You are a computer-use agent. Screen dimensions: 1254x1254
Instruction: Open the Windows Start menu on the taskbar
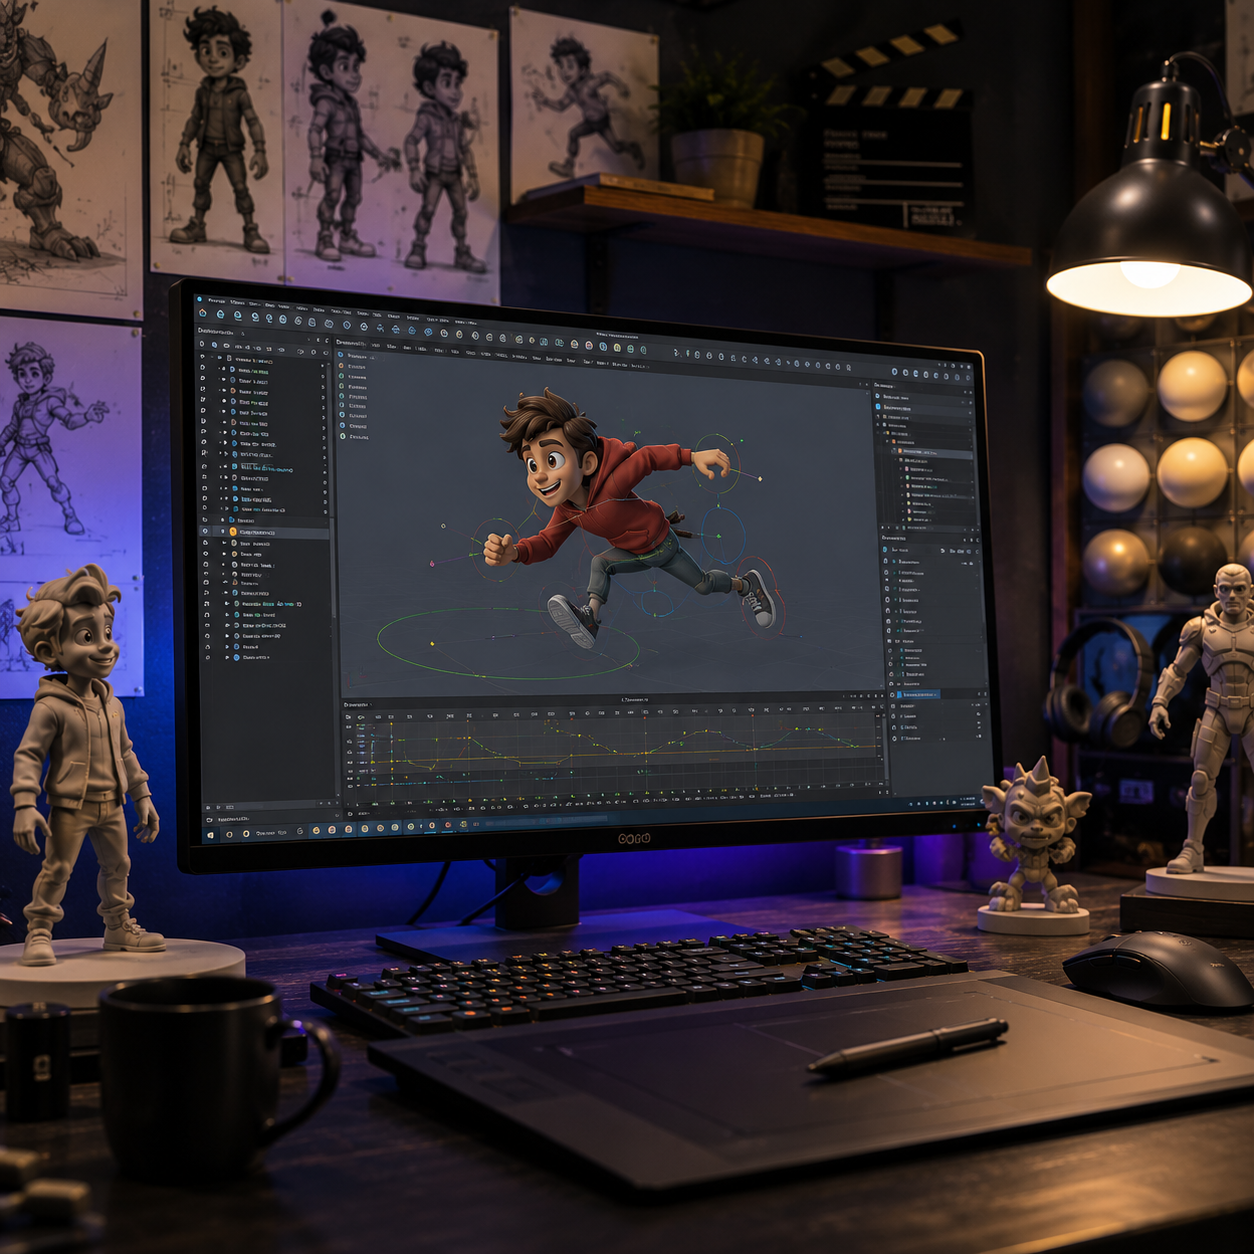[x=210, y=834]
